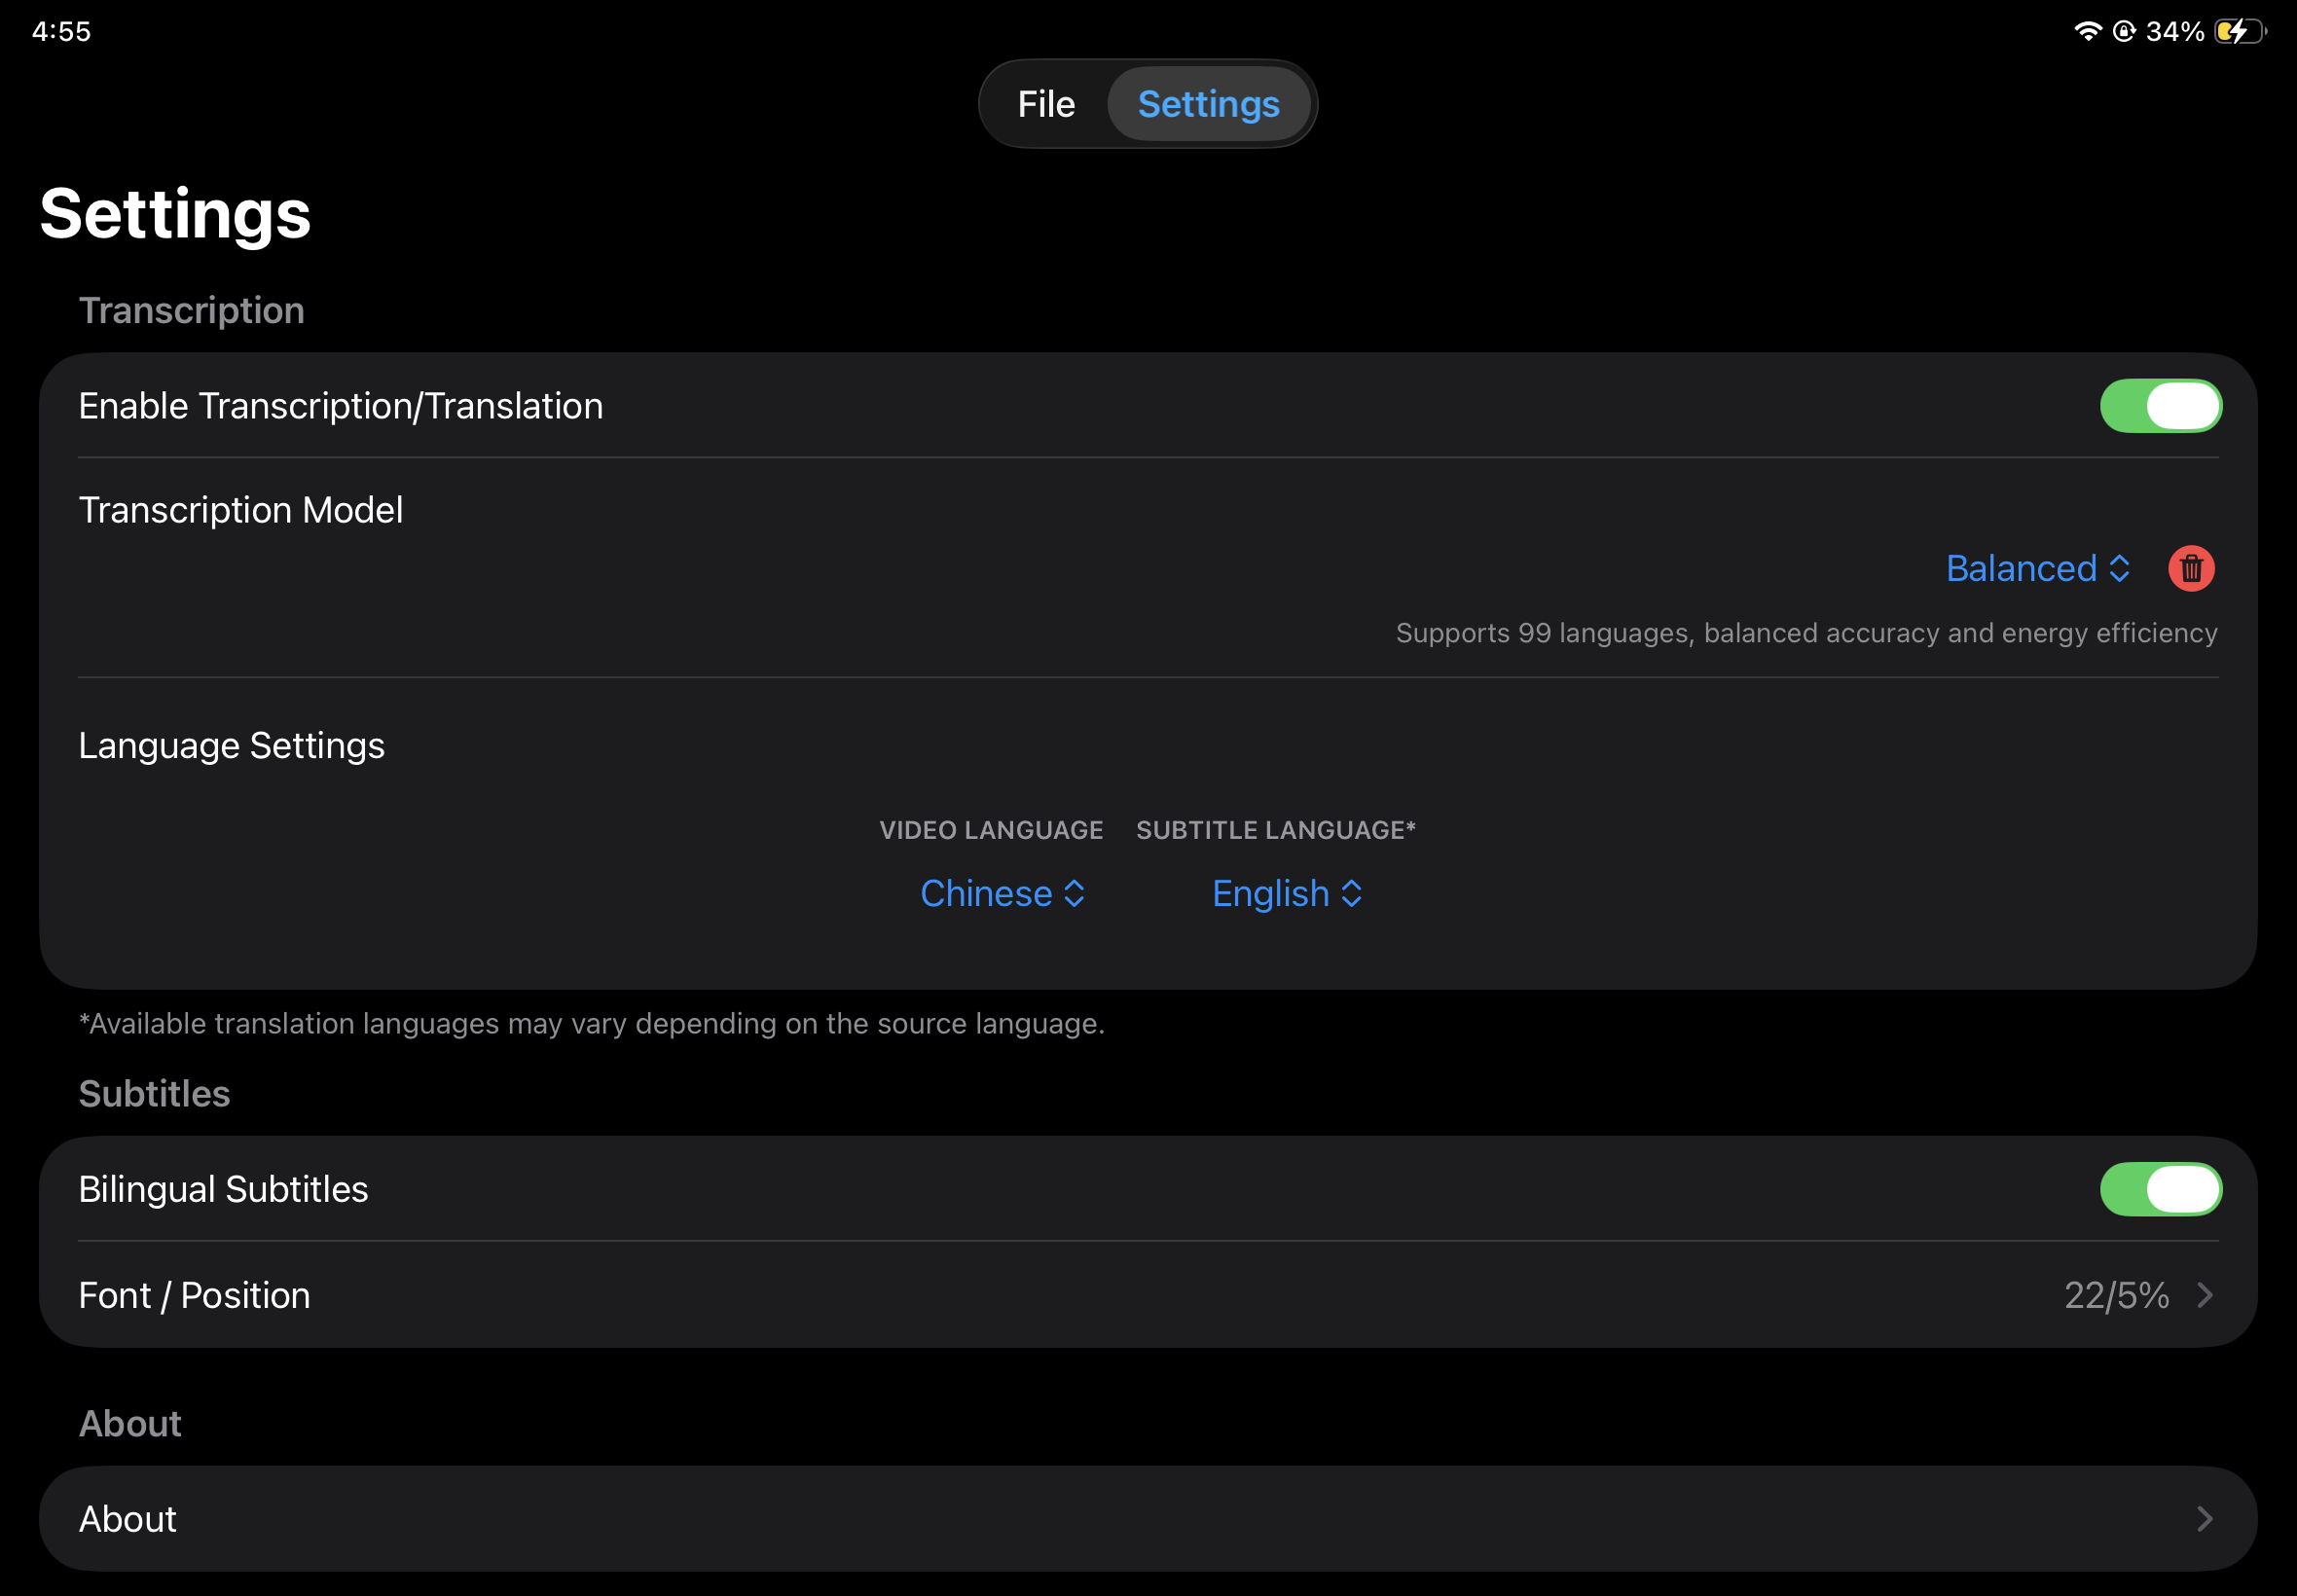
Task: Click the 22/5% font position value
Action: [2116, 1295]
